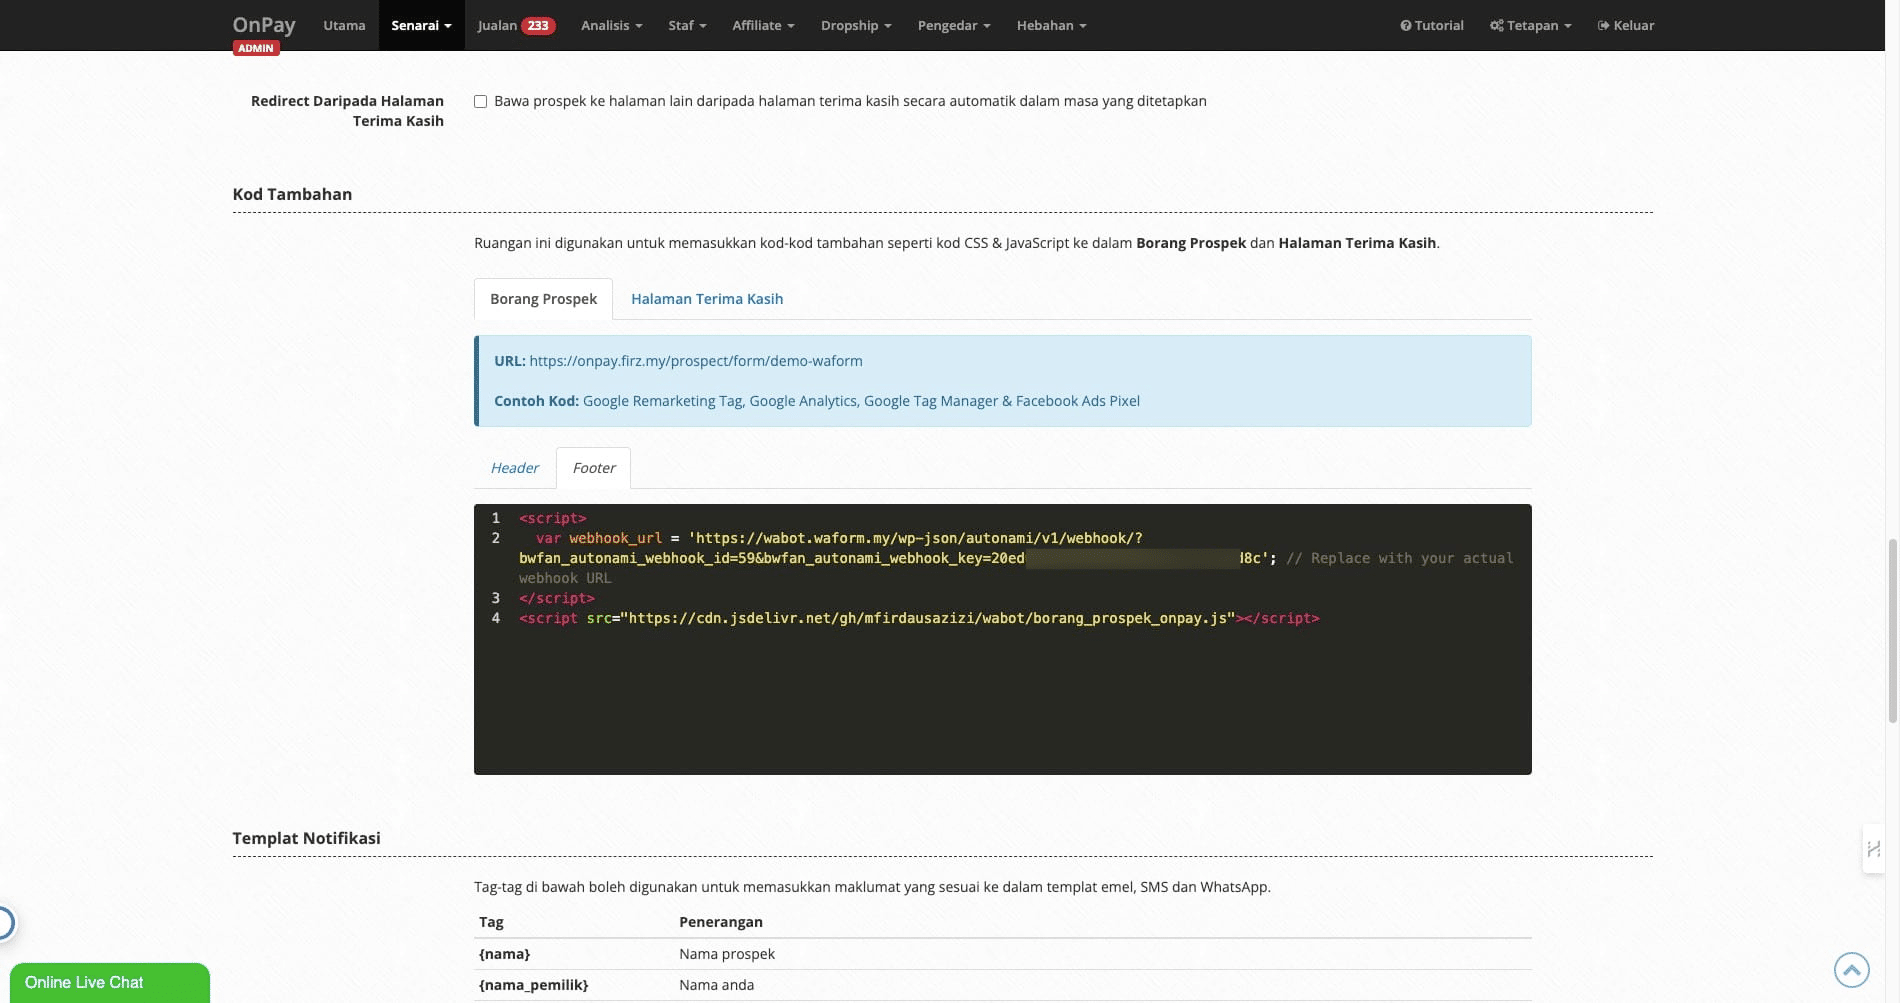Click the ADMIN badge under logo
The width and height of the screenshot is (1900, 1003).
point(256,48)
